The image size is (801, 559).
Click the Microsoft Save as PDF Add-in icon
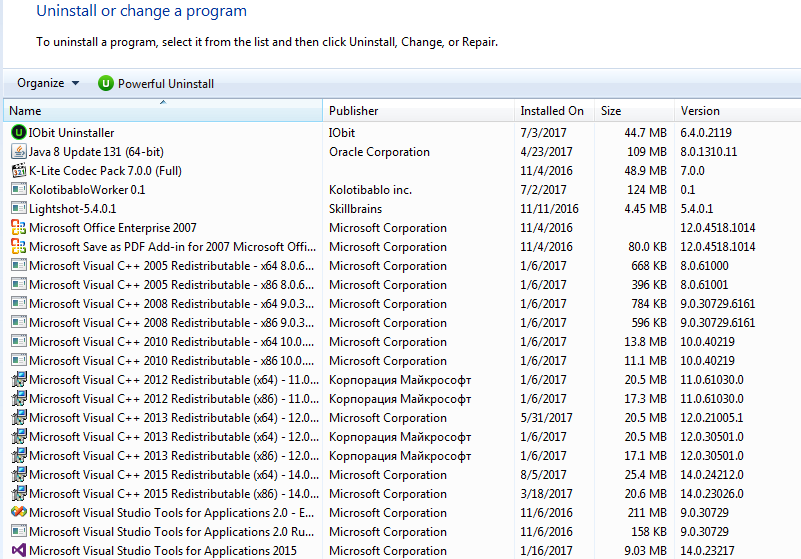click(18, 247)
